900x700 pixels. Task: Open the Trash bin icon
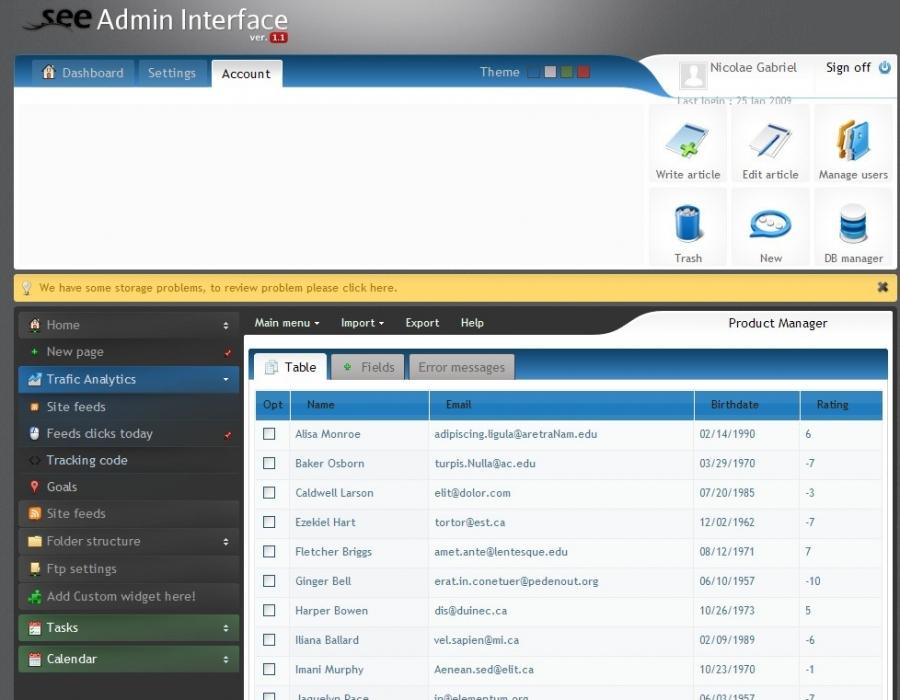[x=688, y=223]
